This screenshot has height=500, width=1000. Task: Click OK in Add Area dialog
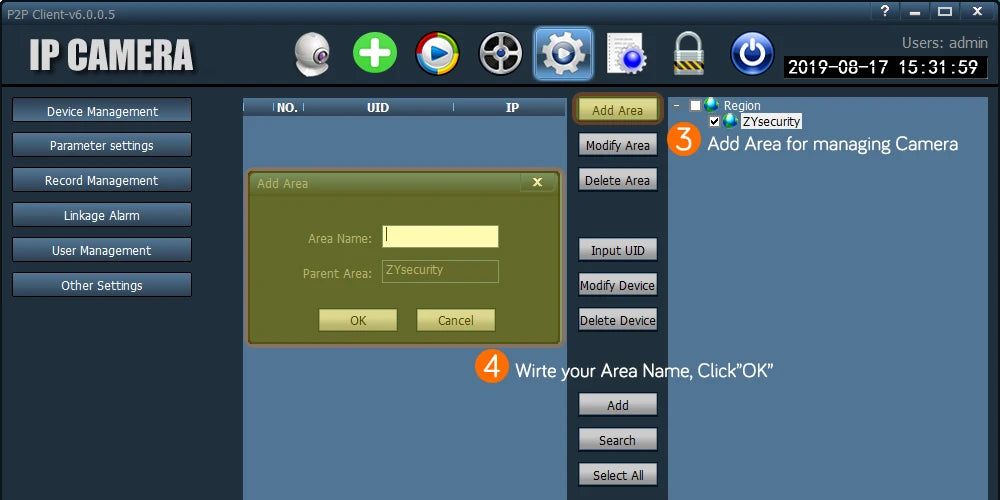click(x=358, y=320)
